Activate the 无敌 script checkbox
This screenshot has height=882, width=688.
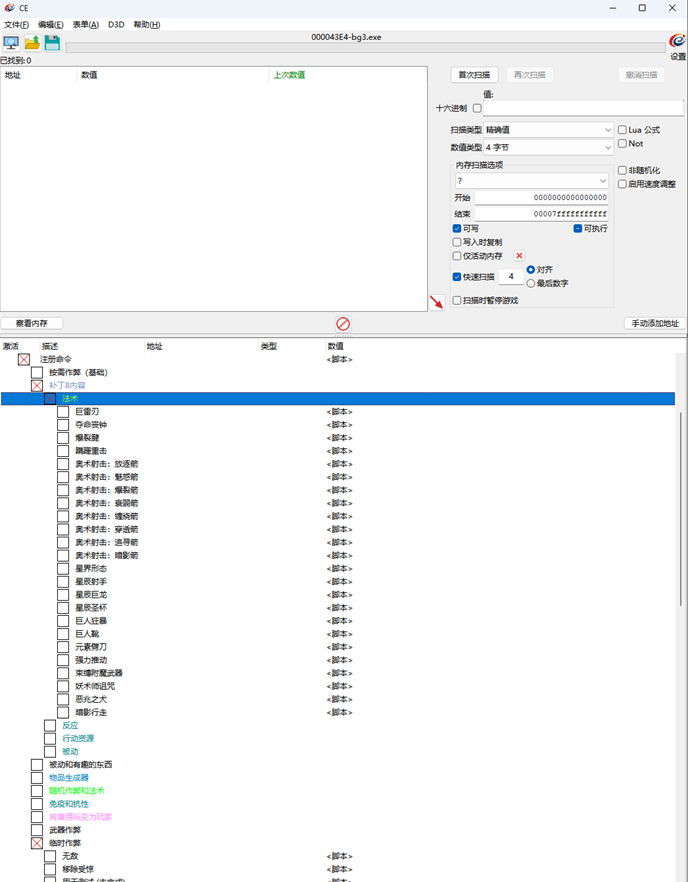tap(50, 856)
